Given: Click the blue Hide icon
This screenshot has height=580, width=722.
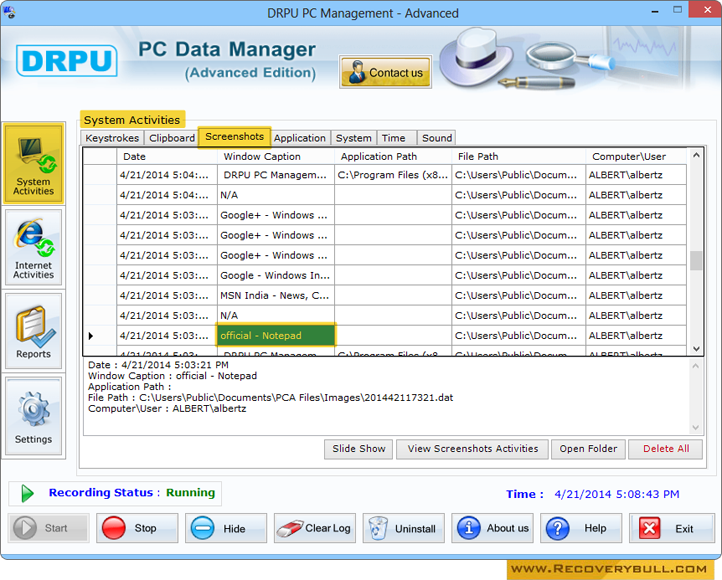Looking at the screenshot, I should click(x=203, y=528).
